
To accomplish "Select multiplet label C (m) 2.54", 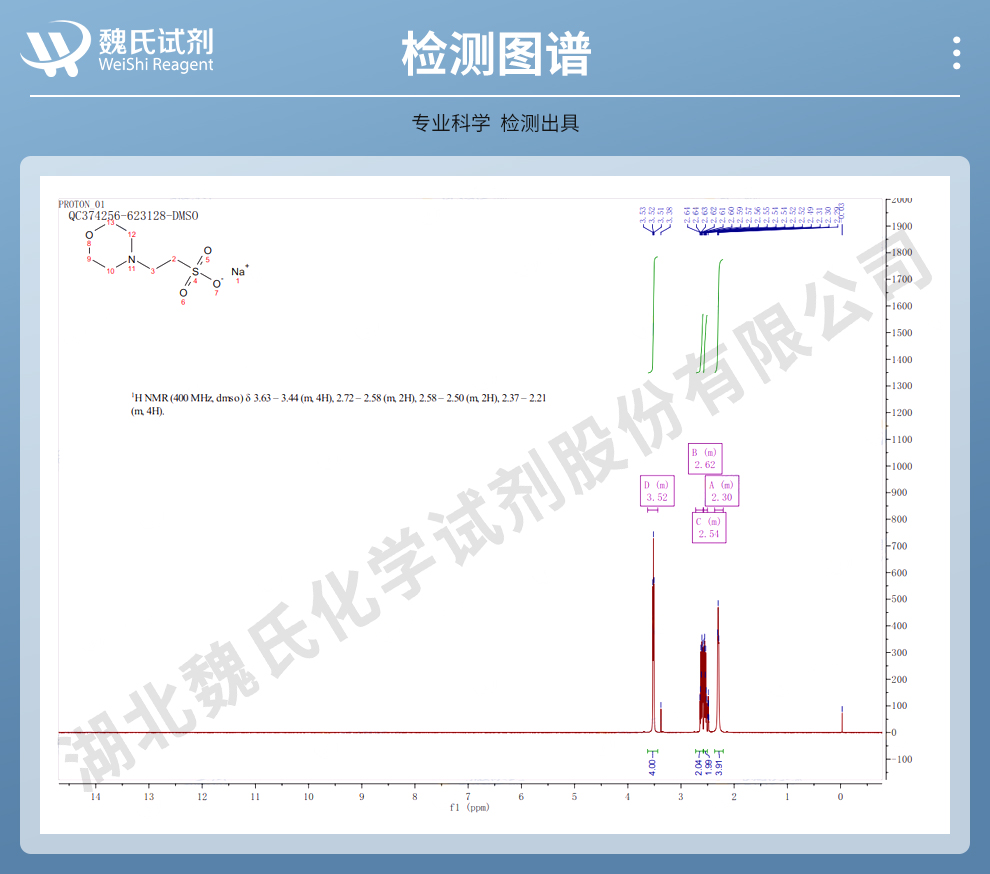I will point(708,527).
